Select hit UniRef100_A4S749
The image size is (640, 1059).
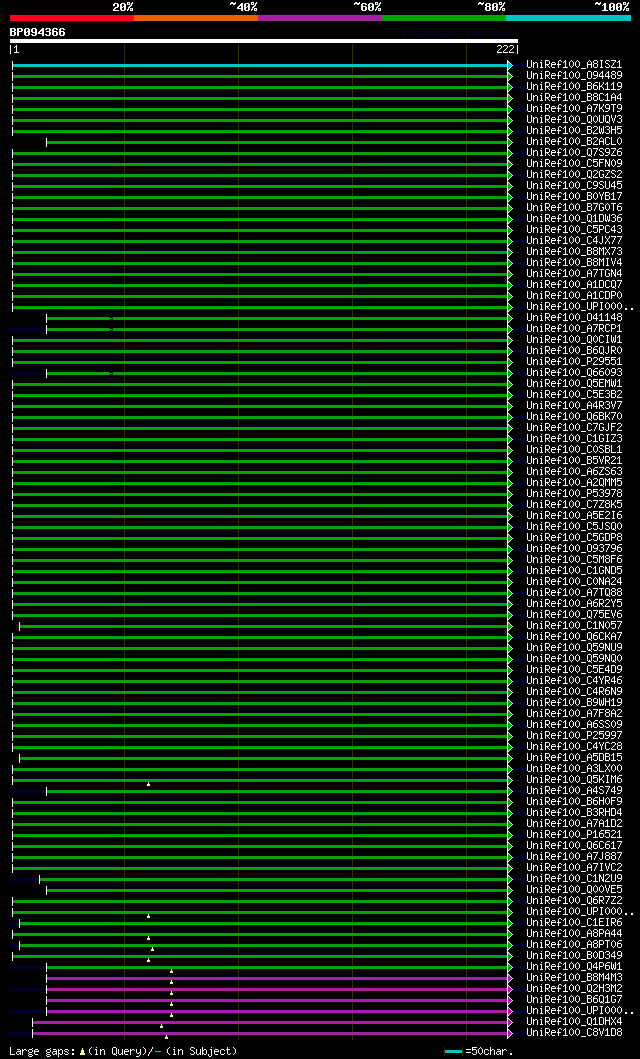click(575, 790)
